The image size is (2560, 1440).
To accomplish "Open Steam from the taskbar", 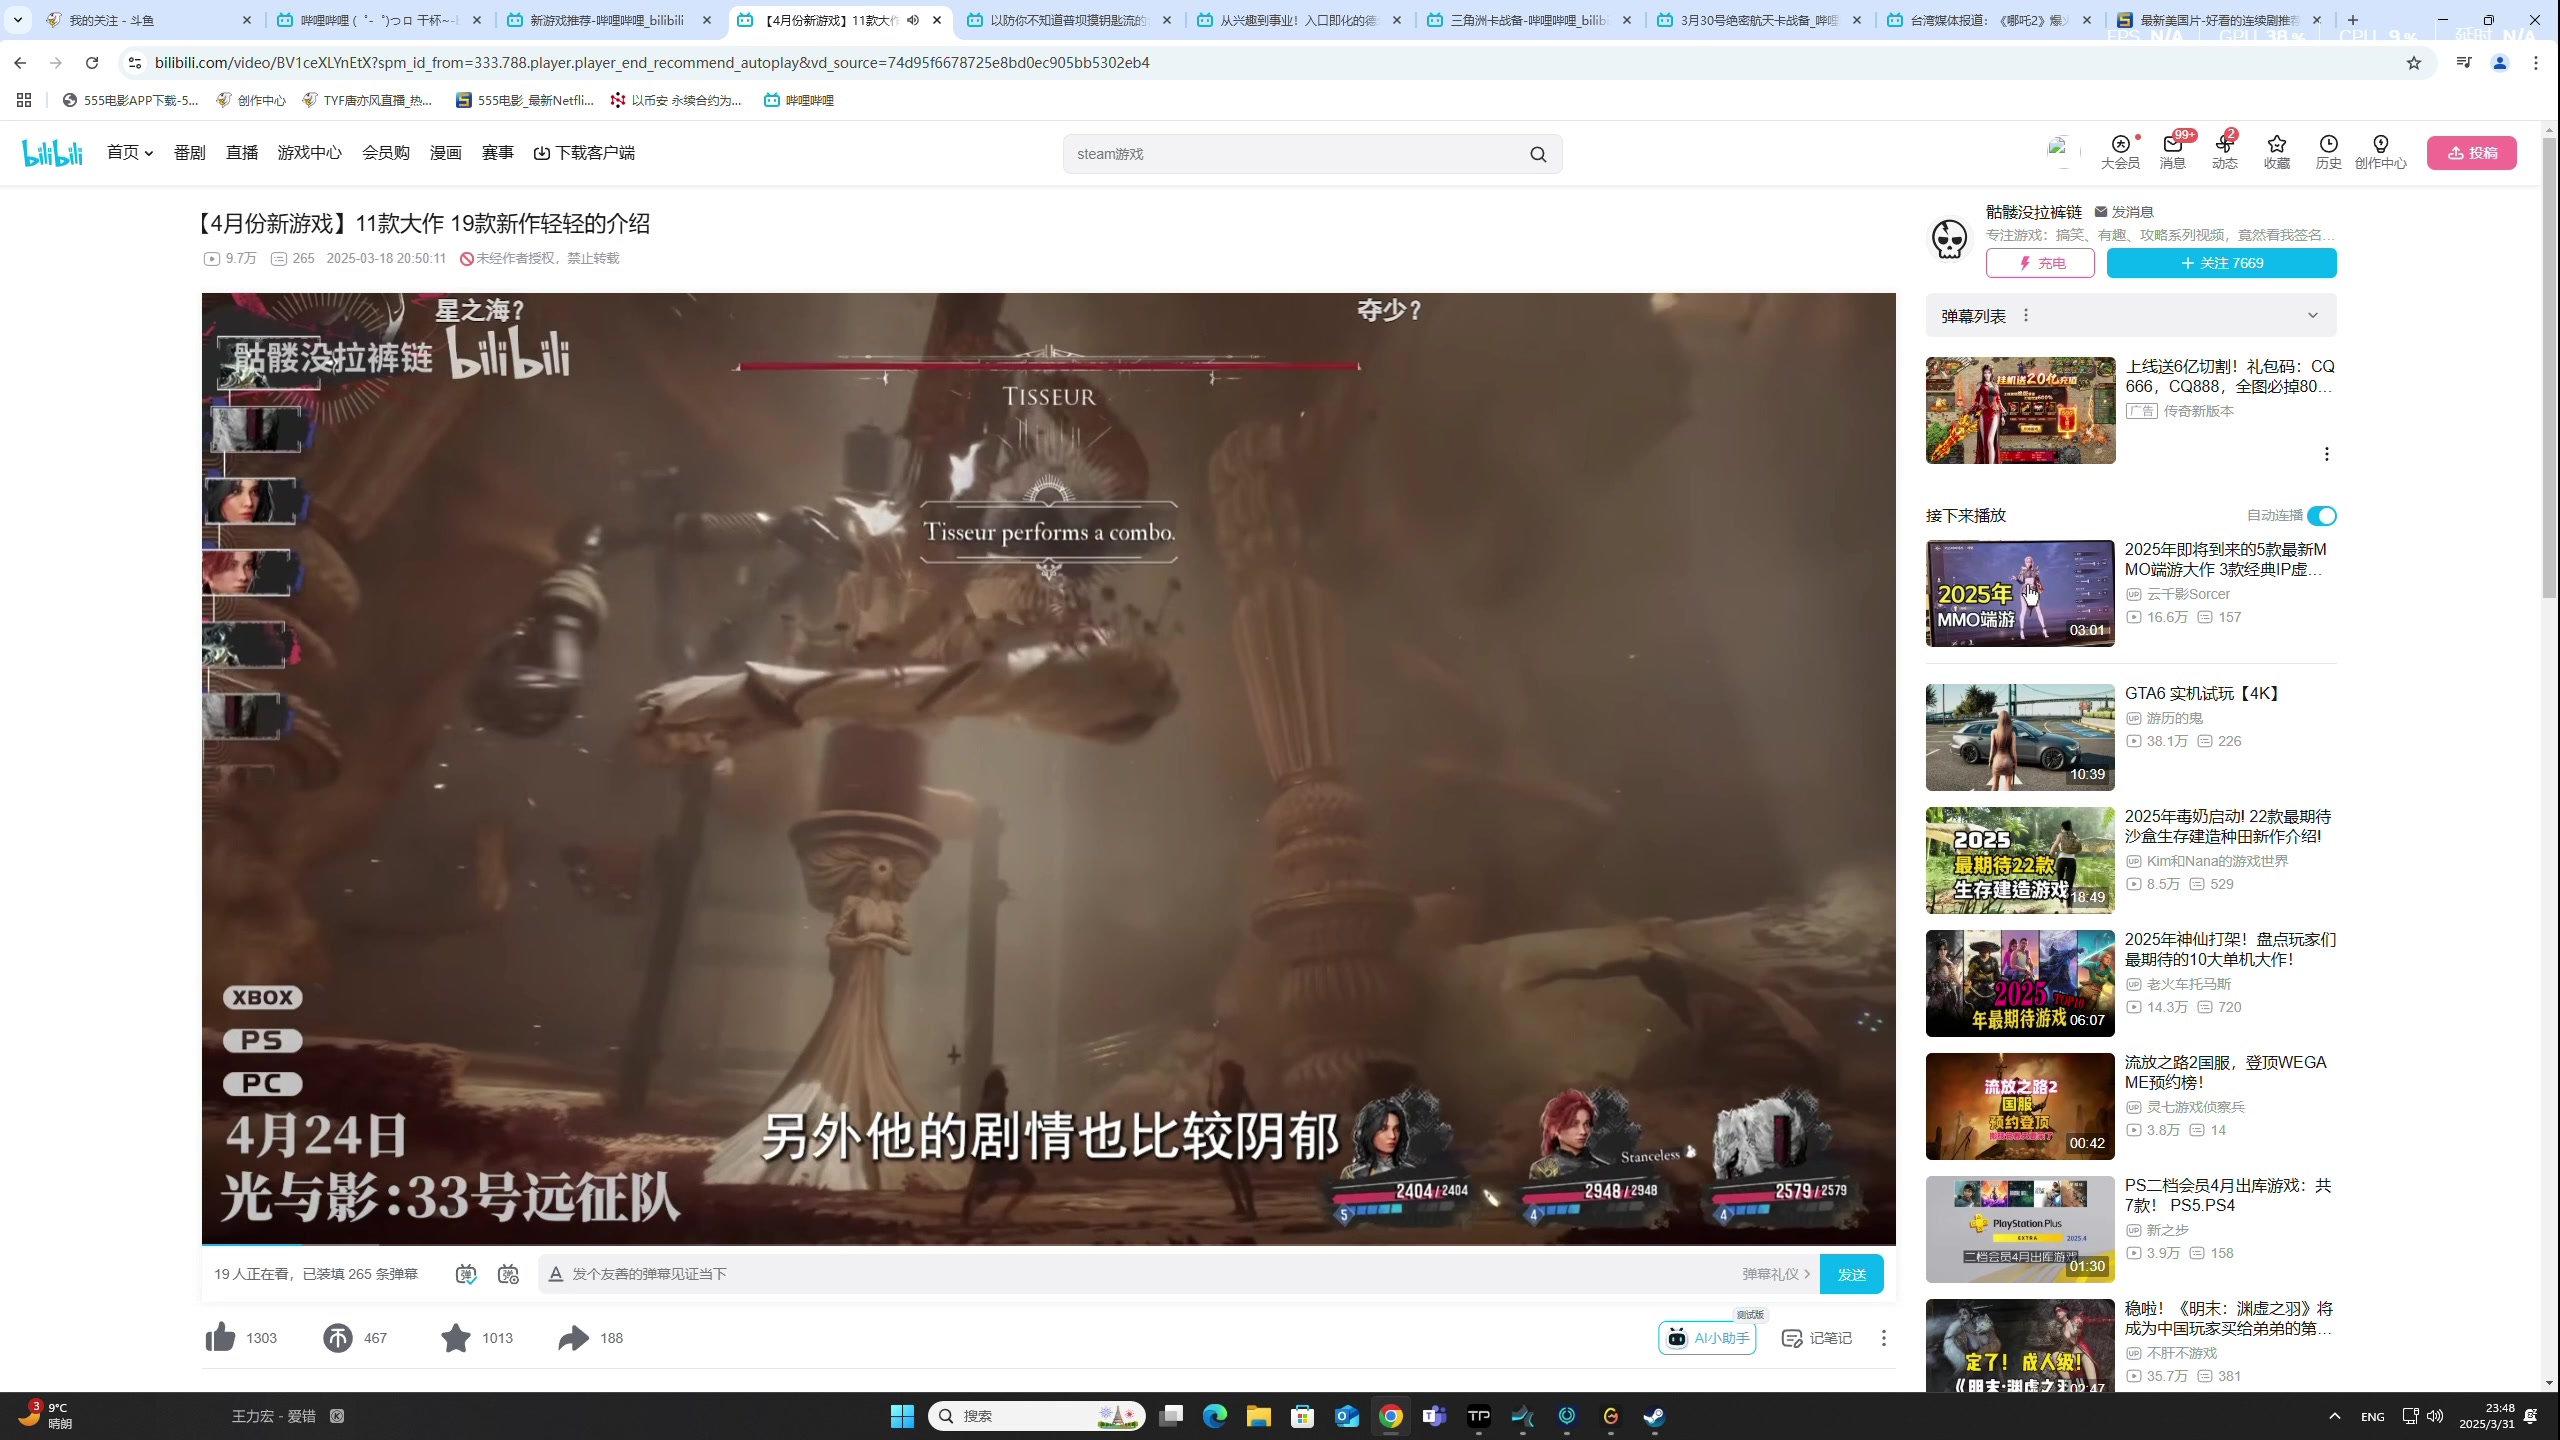I will (1654, 1416).
